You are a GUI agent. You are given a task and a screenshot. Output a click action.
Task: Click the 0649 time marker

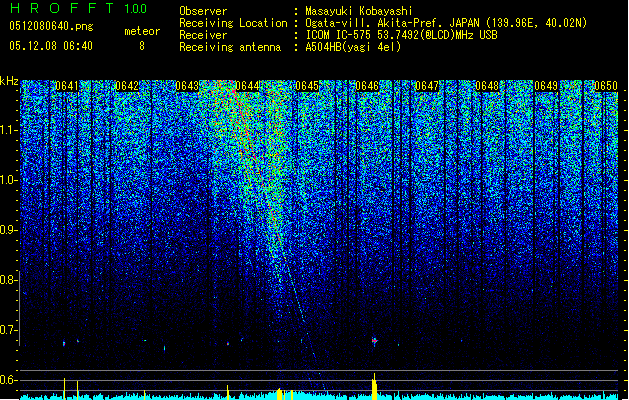tap(546, 86)
